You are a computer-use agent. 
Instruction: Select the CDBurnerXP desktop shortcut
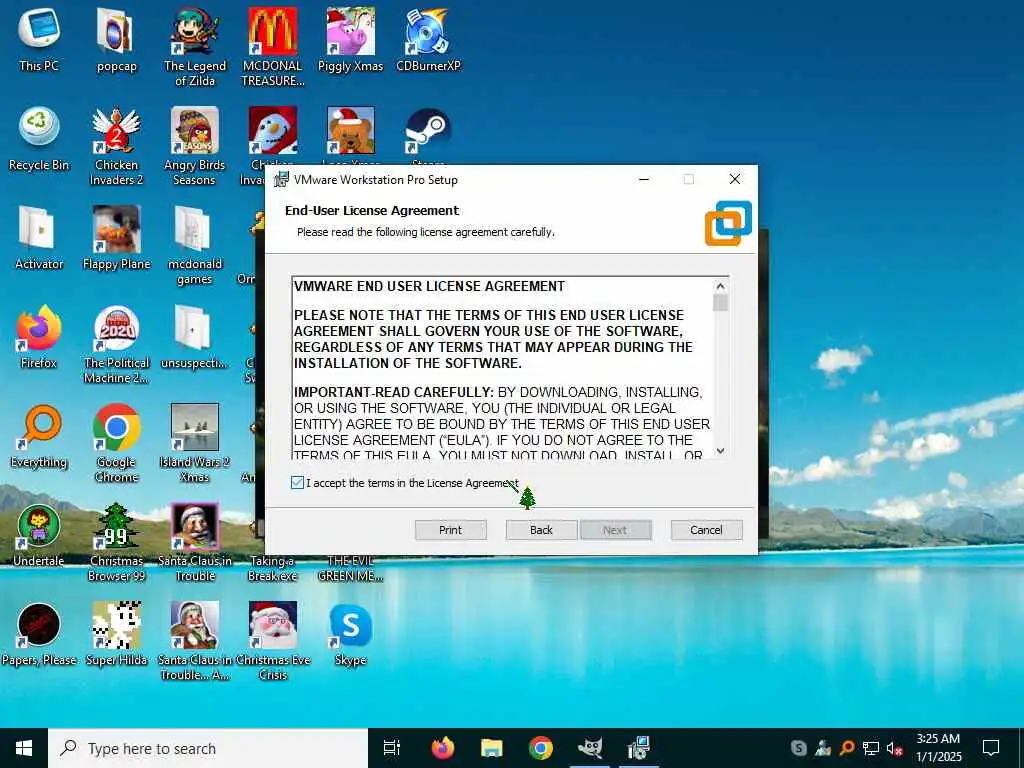(x=428, y=40)
